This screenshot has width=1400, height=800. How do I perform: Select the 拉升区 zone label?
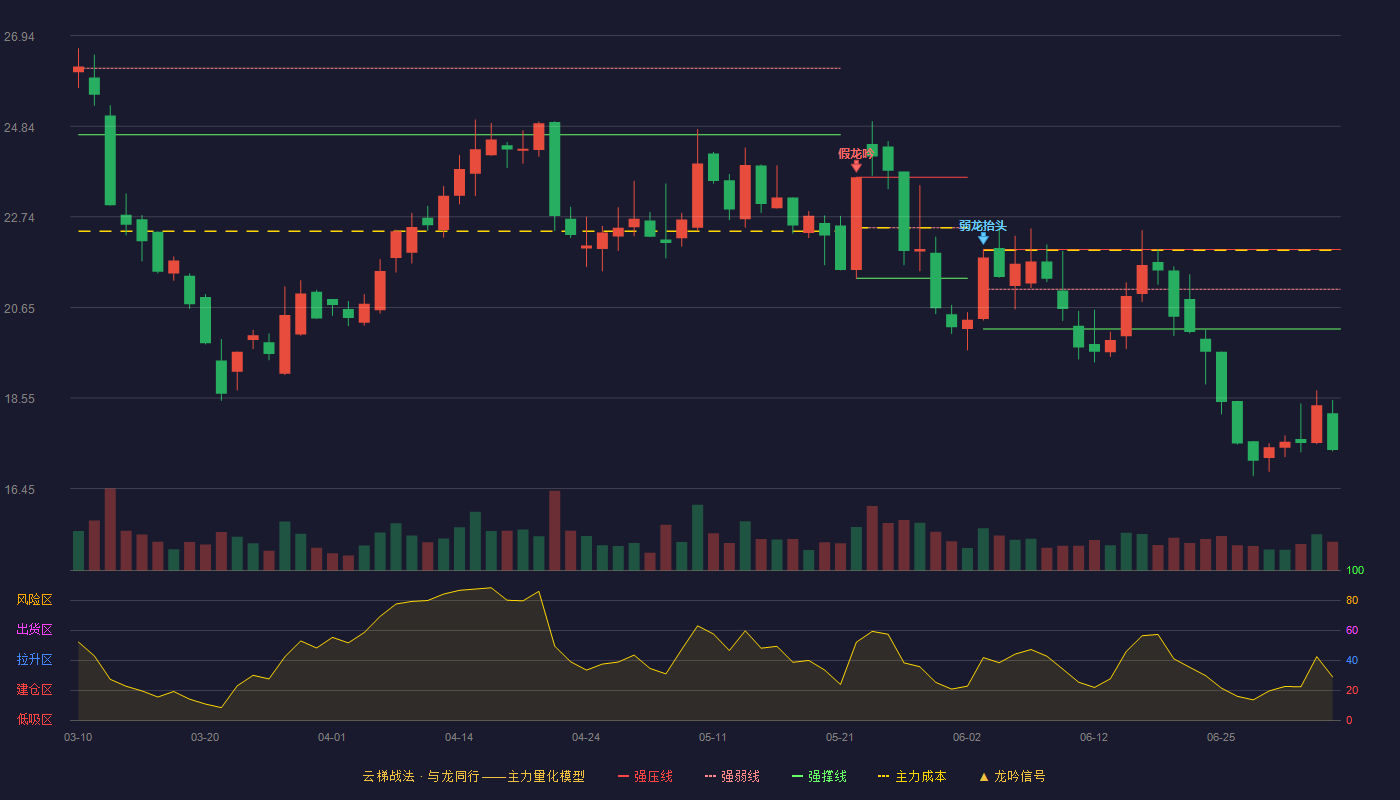coord(35,660)
